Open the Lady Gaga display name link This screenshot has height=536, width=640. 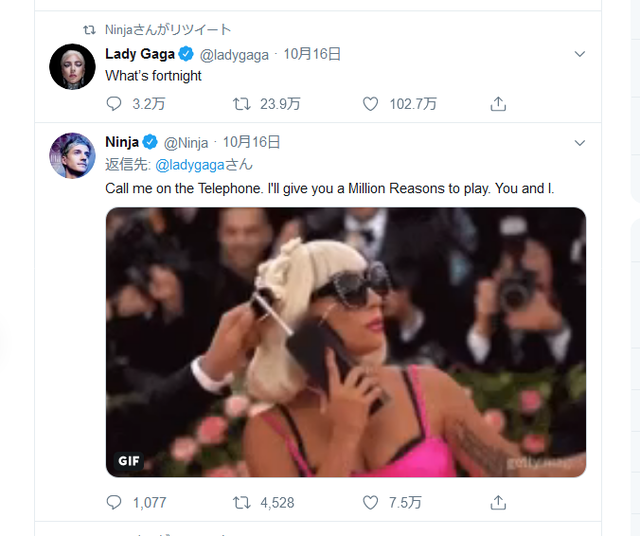[x=140, y=54]
